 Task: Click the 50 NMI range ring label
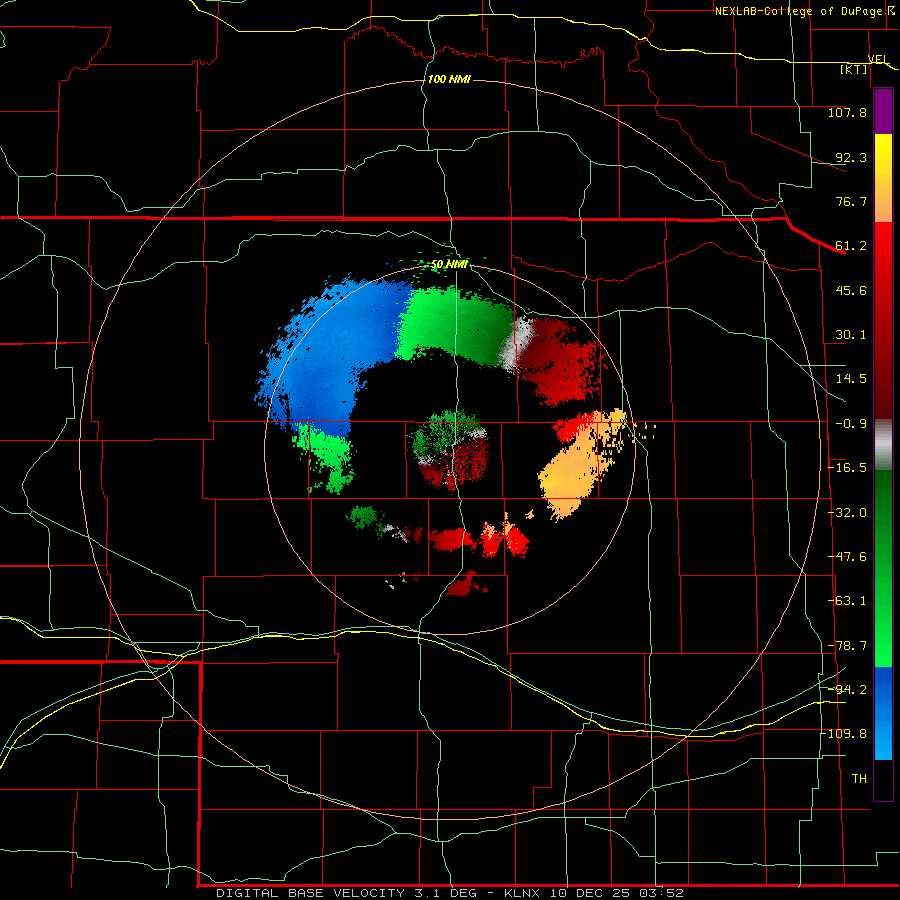[x=449, y=265]
